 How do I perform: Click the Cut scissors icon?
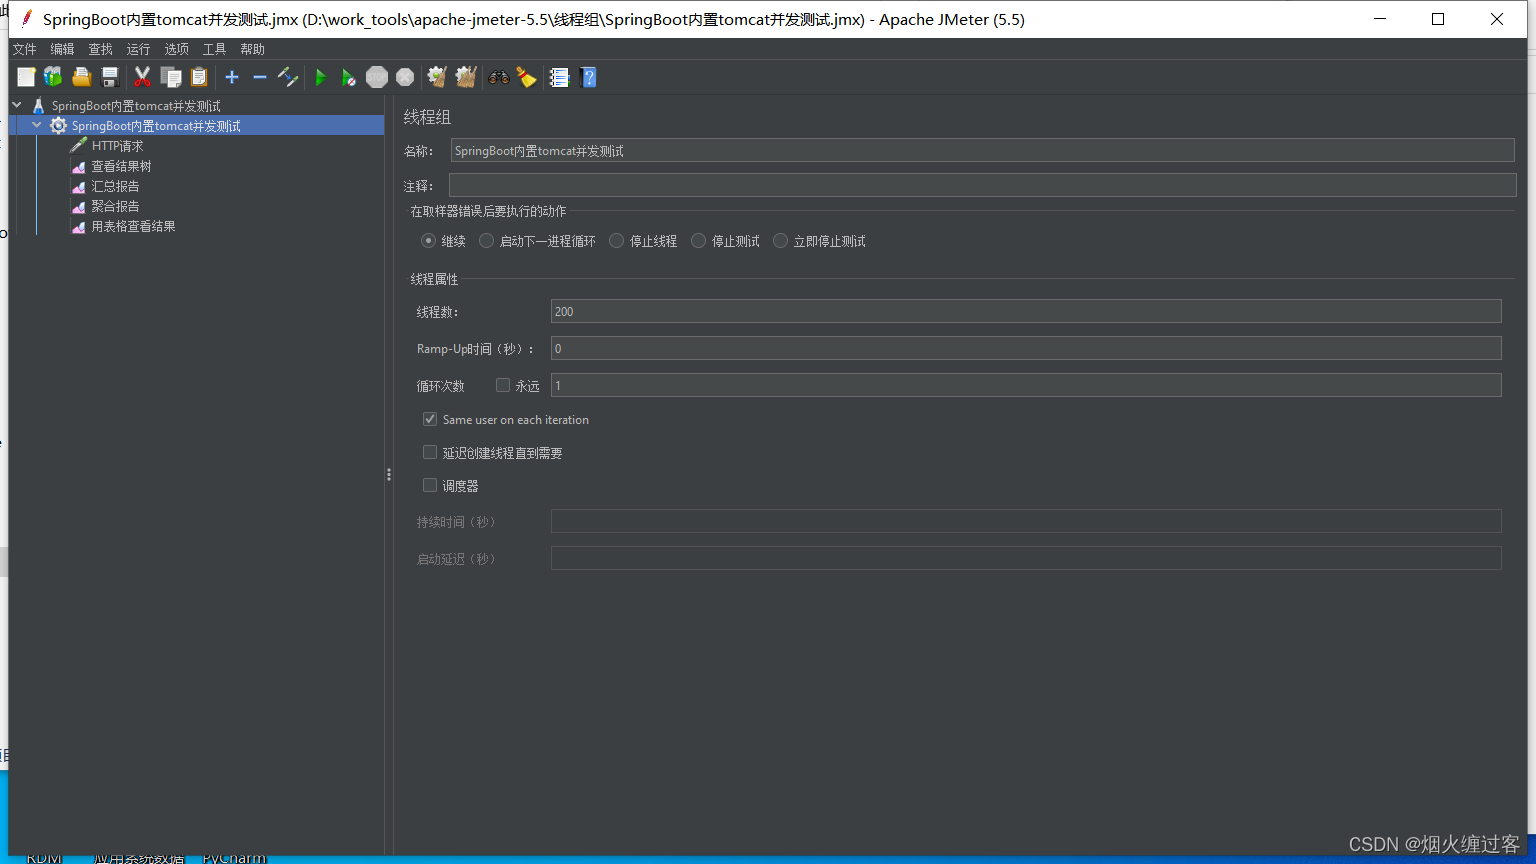click(x=142, y=77)
